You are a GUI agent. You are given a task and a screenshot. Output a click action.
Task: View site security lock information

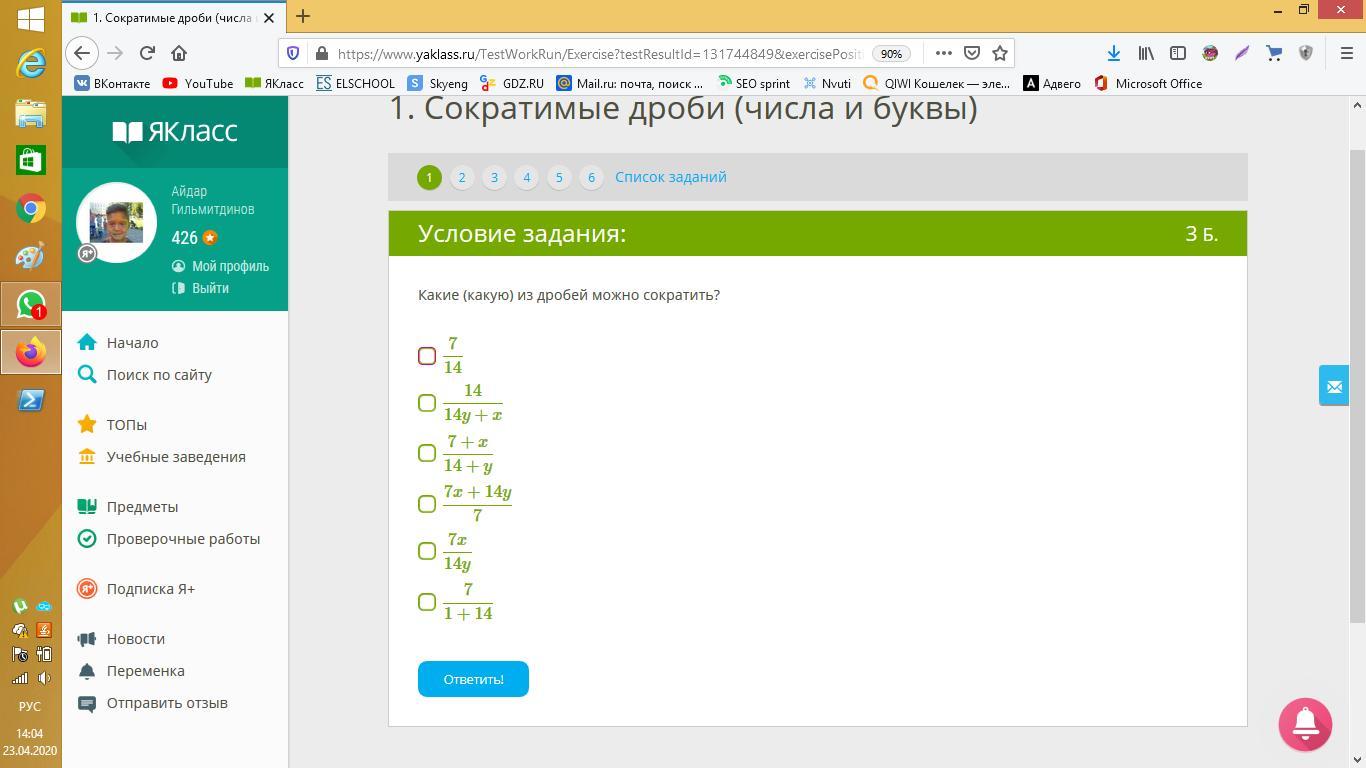click(321, 53)
